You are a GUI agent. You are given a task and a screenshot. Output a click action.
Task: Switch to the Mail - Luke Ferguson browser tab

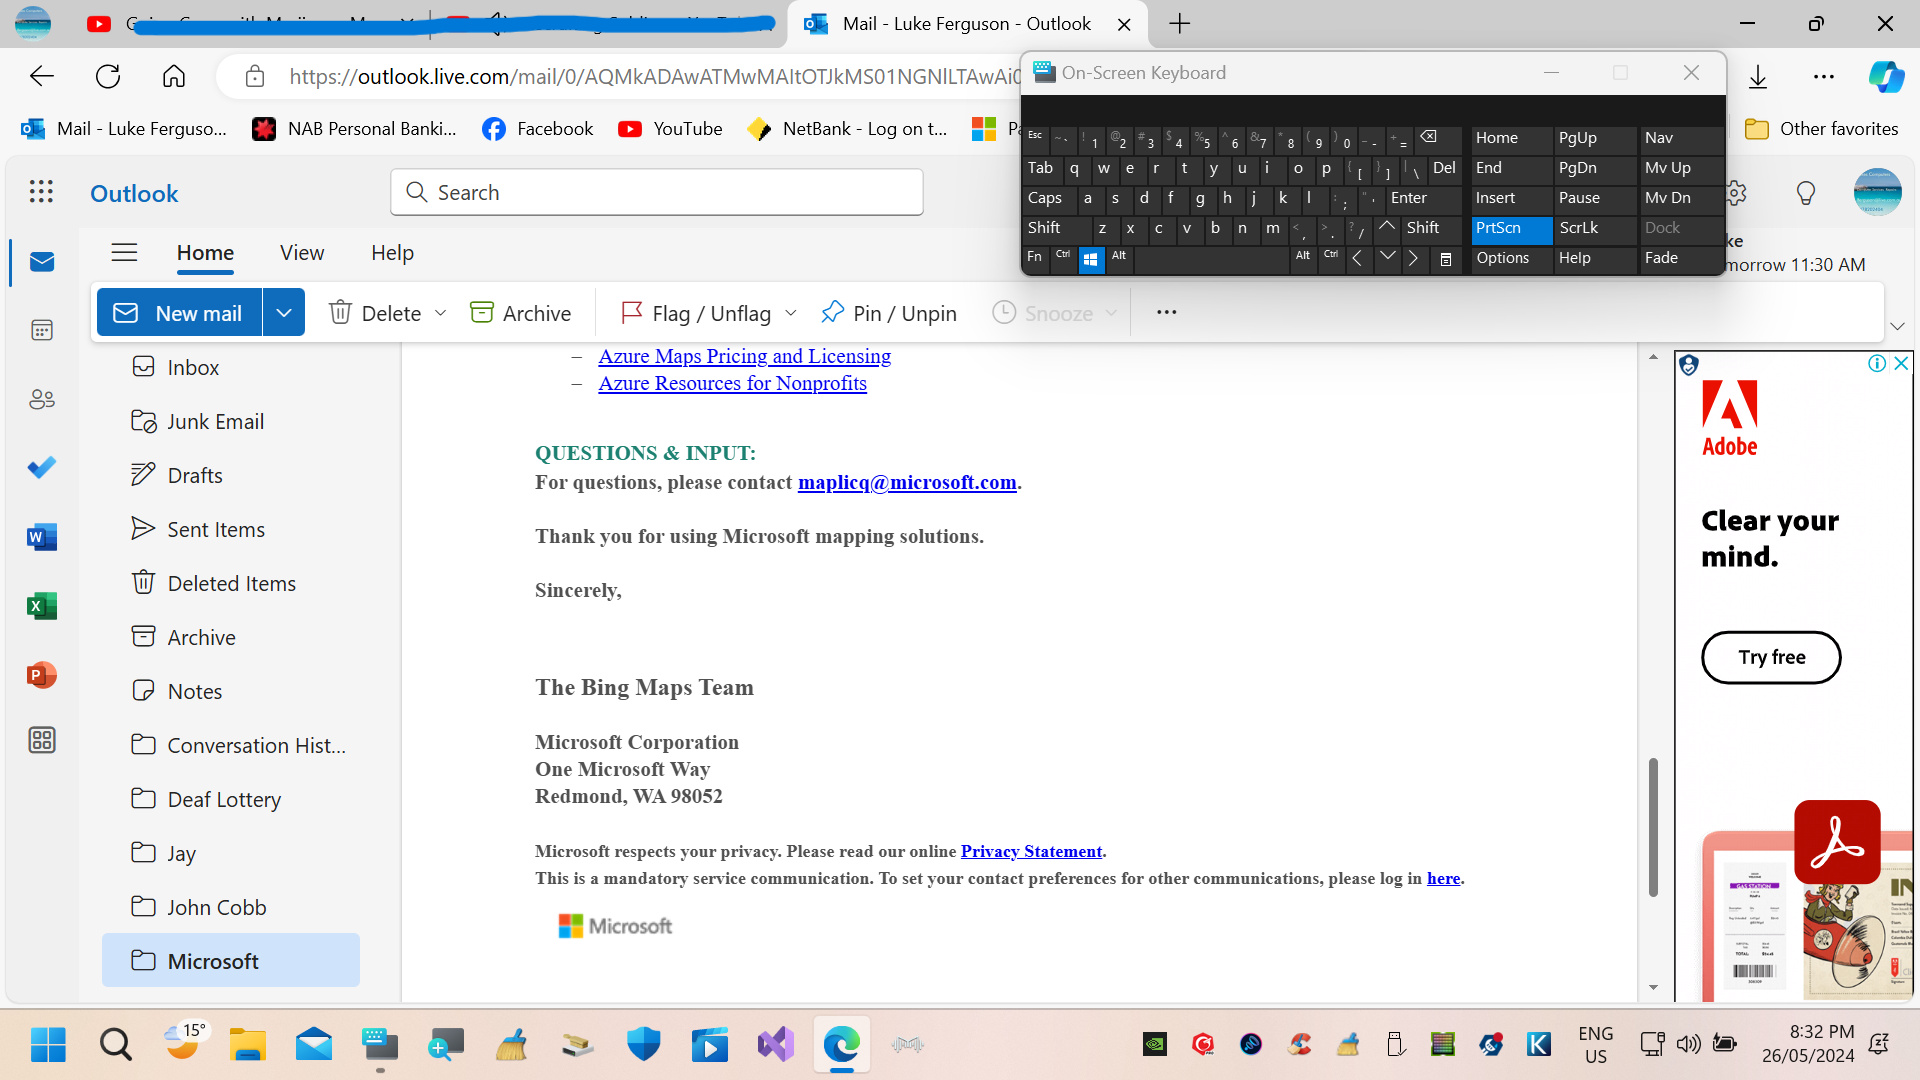(x=966, y=24)
